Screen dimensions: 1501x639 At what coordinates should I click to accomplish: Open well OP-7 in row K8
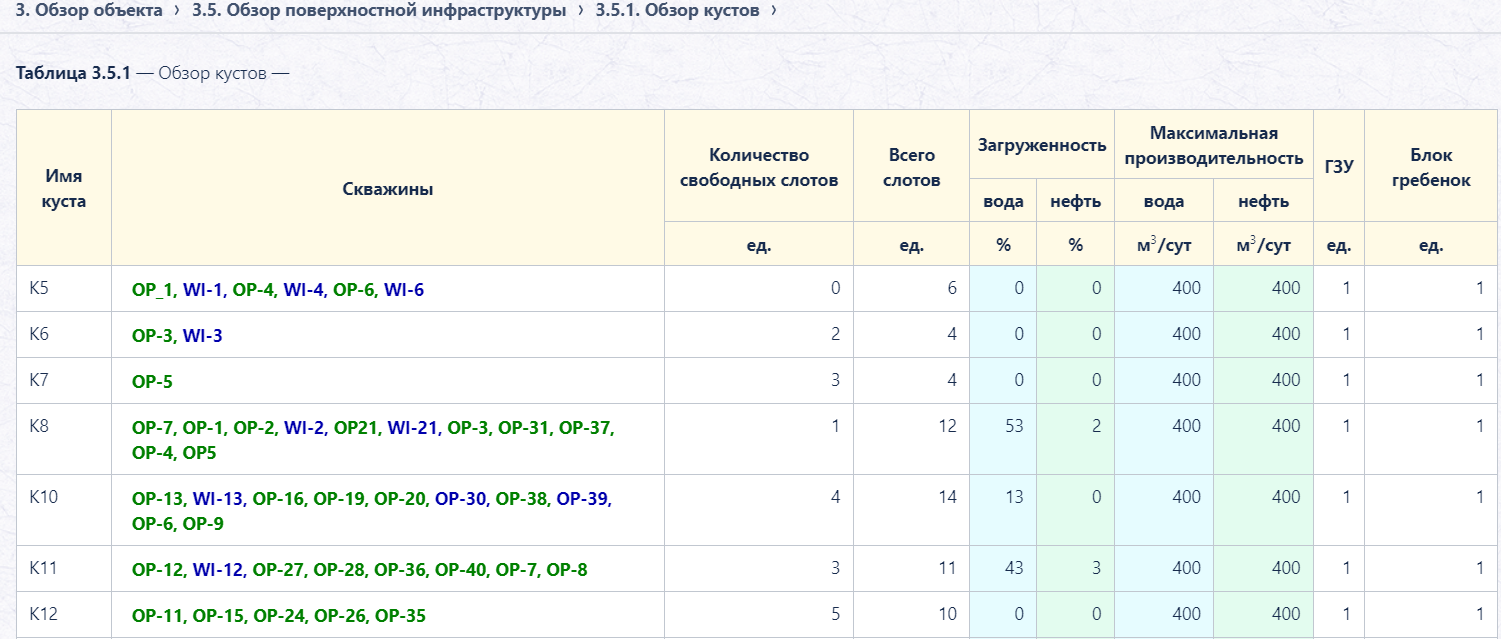pos(153,427)
